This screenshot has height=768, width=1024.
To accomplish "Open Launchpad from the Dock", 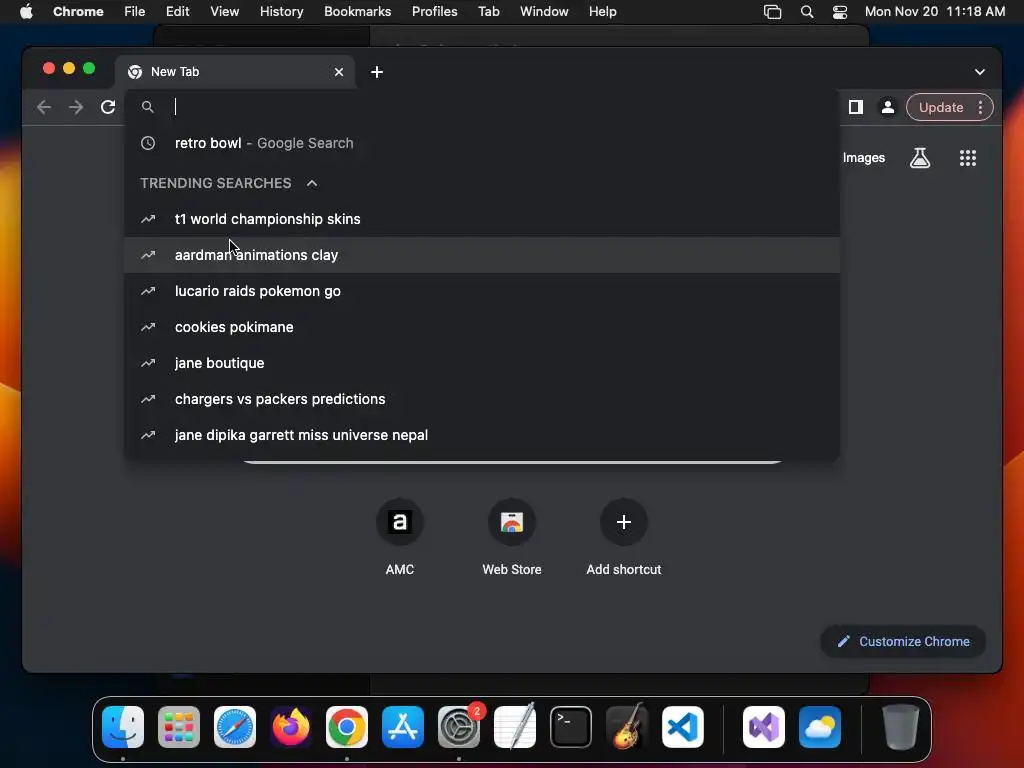I will 179,727.
